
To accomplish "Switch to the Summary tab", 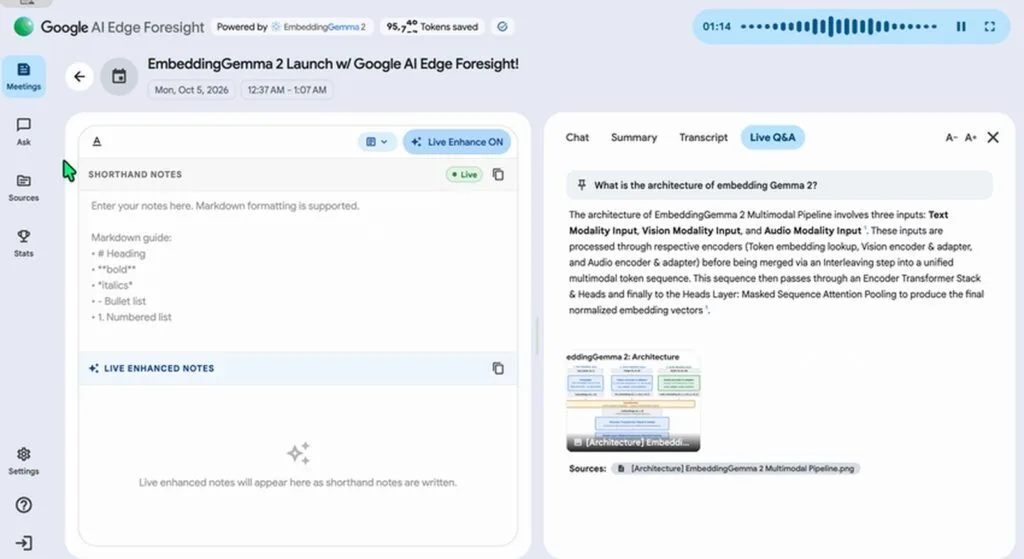I will pyautogui.click(x=634, y=137).
